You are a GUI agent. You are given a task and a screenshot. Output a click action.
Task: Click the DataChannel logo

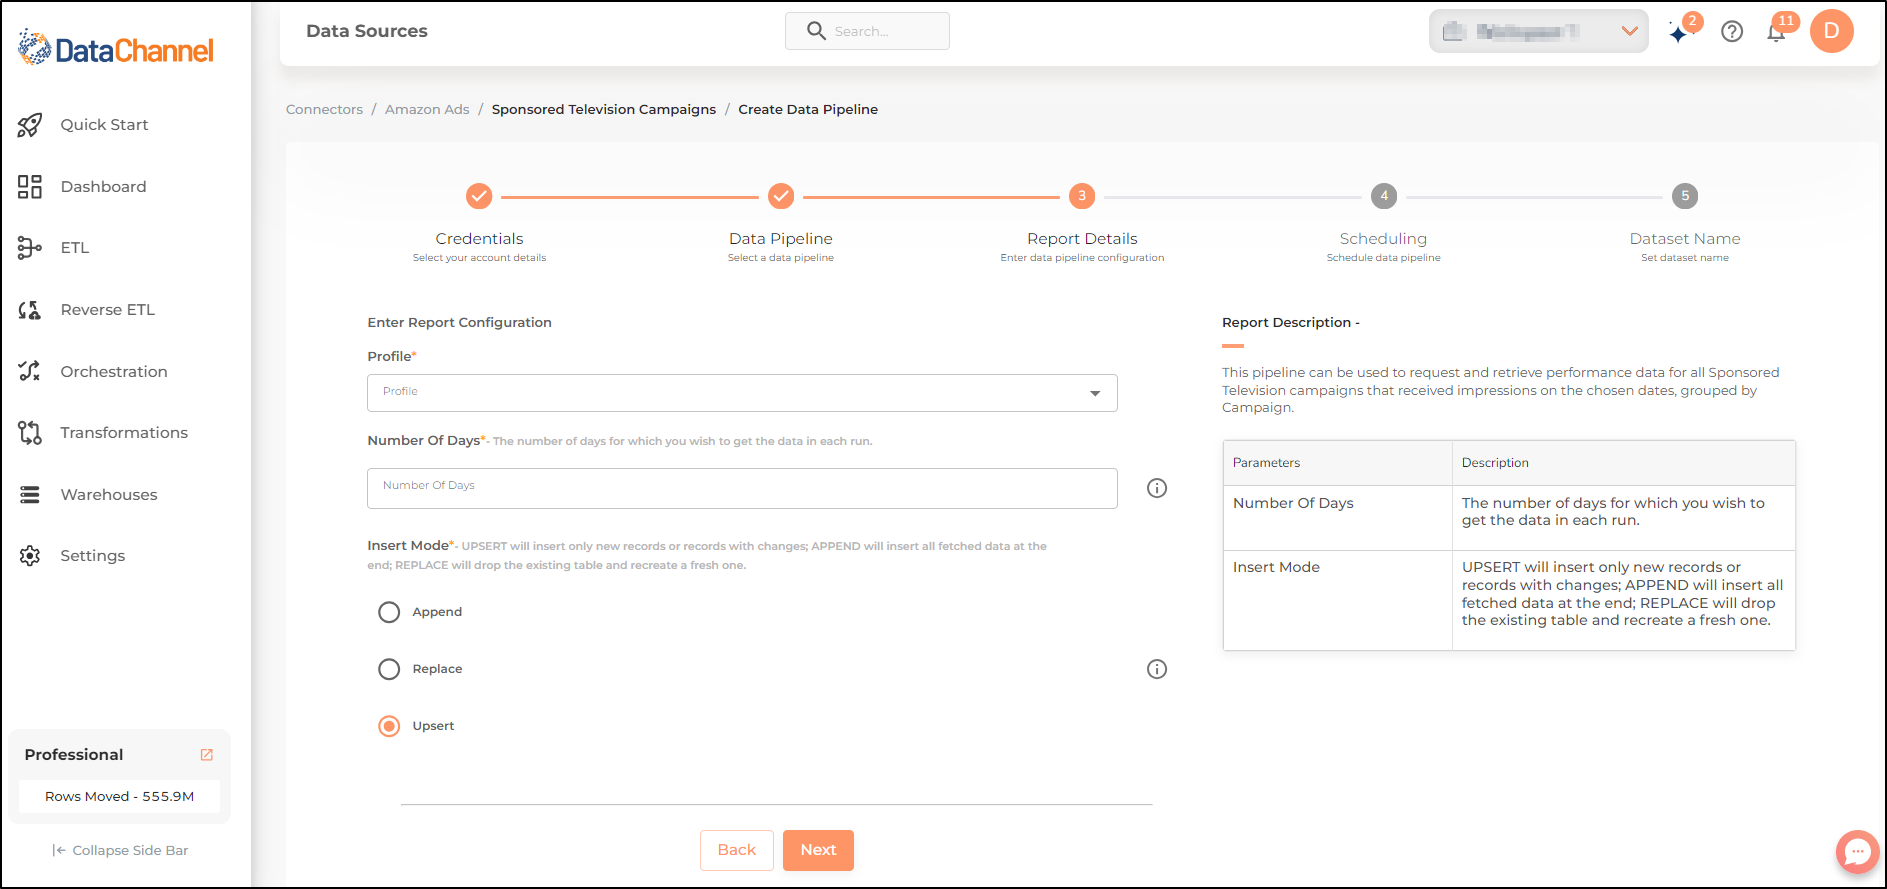pyautogui.click(x=116, y=48)
